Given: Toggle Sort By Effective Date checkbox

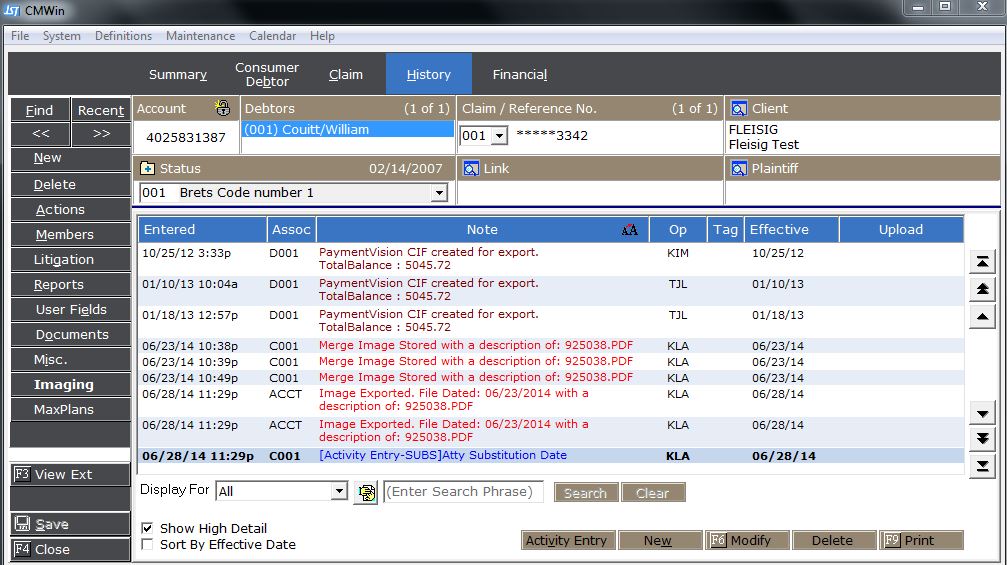Looking at the screenshot, I should pos(147,544).
